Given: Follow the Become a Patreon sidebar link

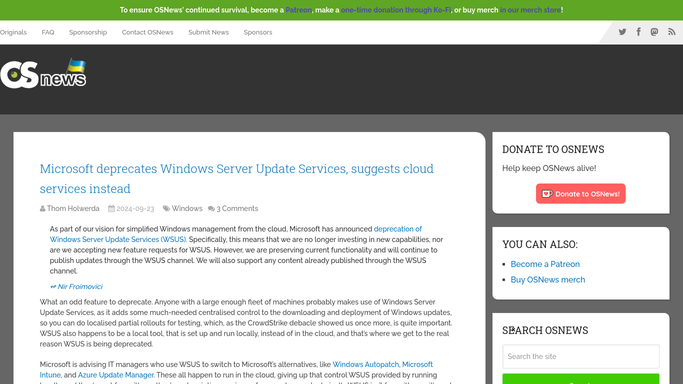Looking at the screenshot, I should pos(545,264).
